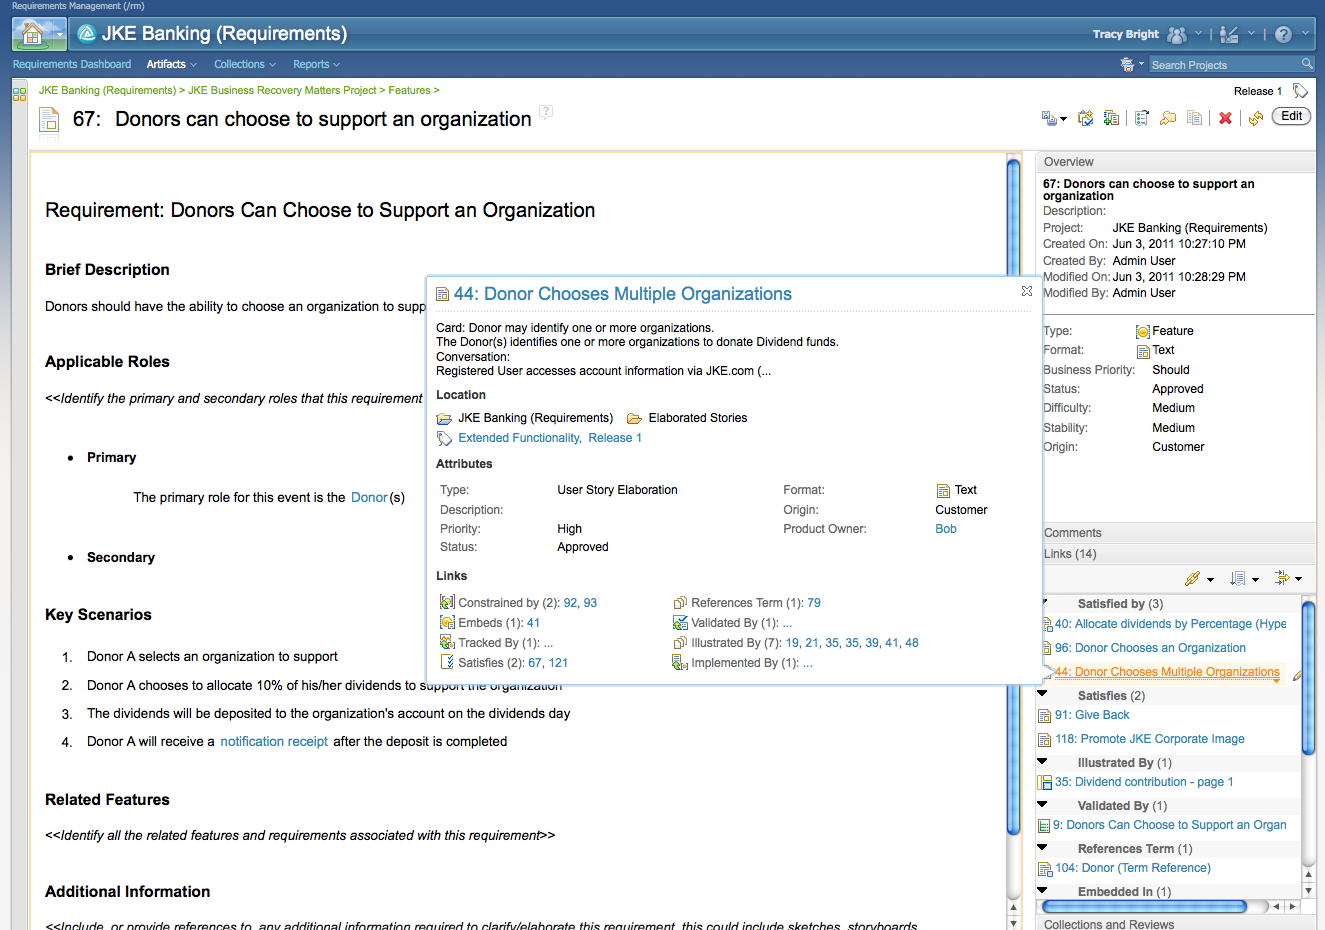
Task: Collapse the Embedded In (1) group
Action: coord(1042,890)
